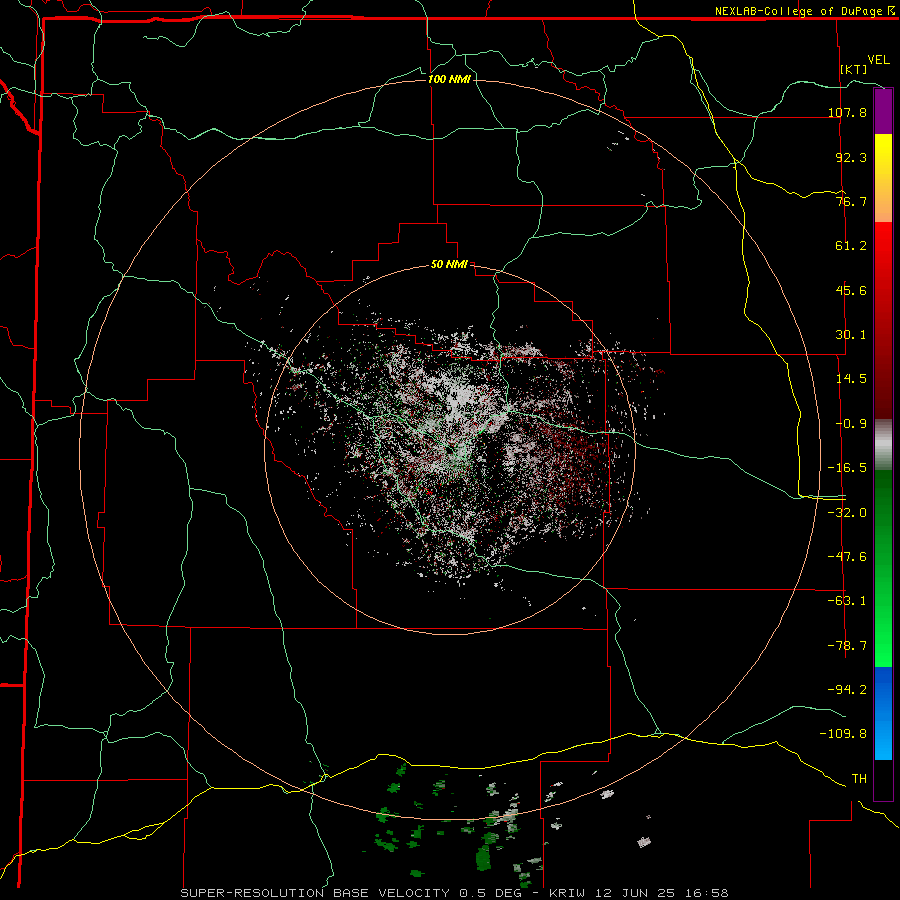Viewport: 900px width, 900px height.
Task: Select the -63.1 value on velocity scale
Action: (847, 601)
